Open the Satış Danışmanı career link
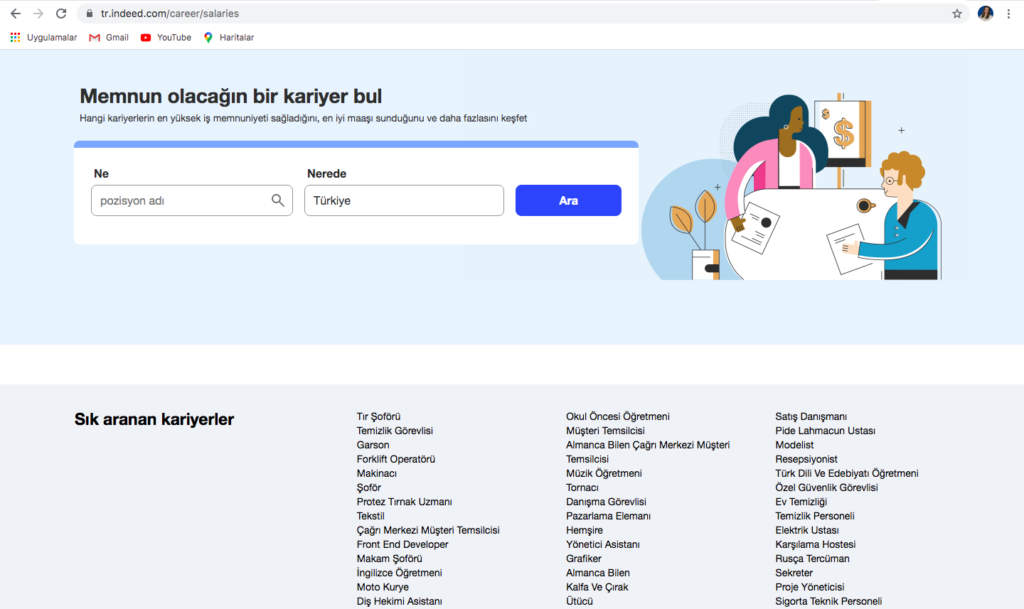 click(811, 416)
